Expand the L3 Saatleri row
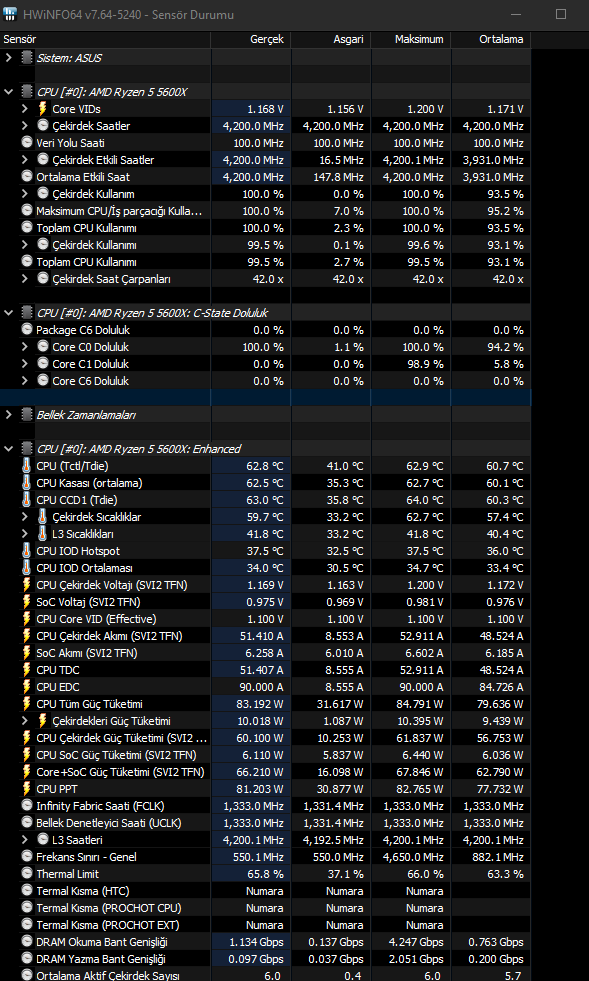 [x=25, y=840]
